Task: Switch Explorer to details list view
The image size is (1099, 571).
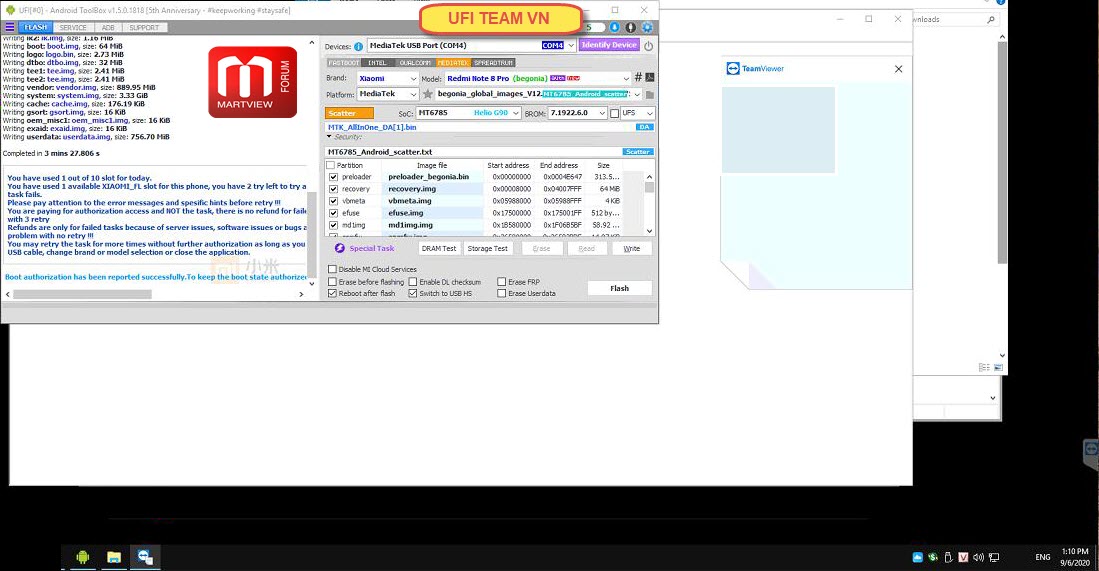Action: (984, 367)
